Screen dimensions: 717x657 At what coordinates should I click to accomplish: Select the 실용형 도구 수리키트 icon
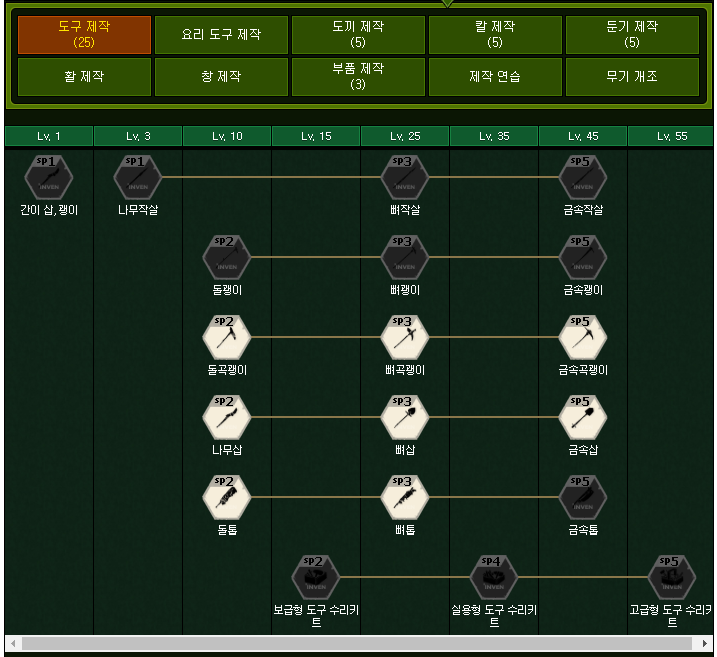pyautogui.click(x=494, y=577)
